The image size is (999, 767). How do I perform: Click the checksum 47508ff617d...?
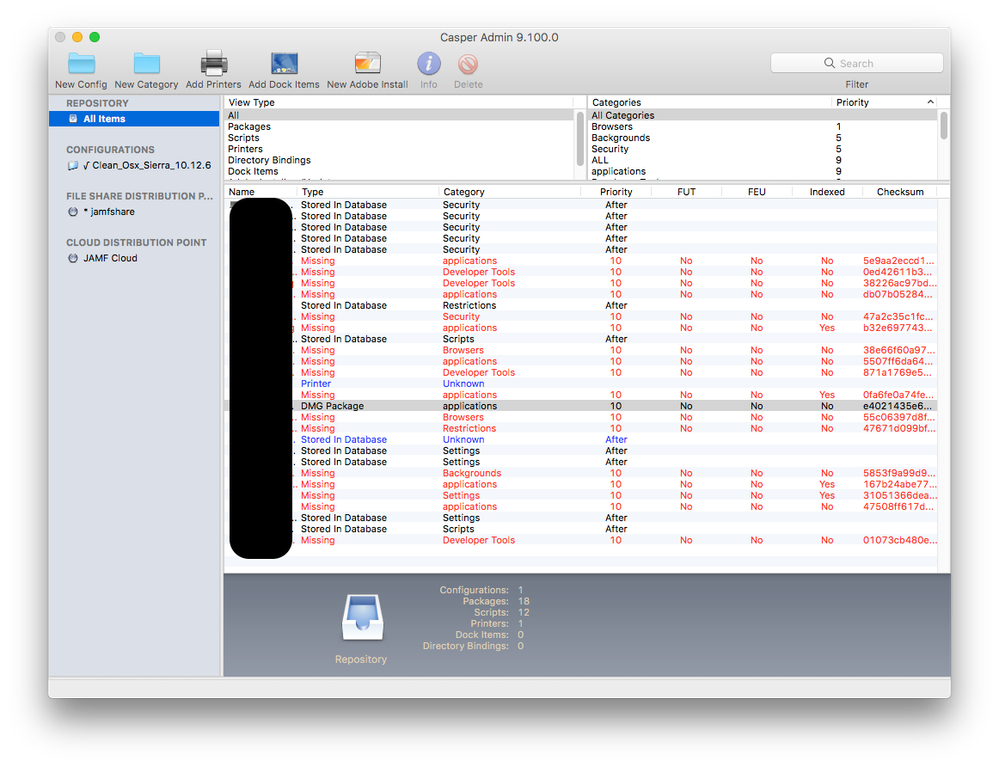[898, 506]
